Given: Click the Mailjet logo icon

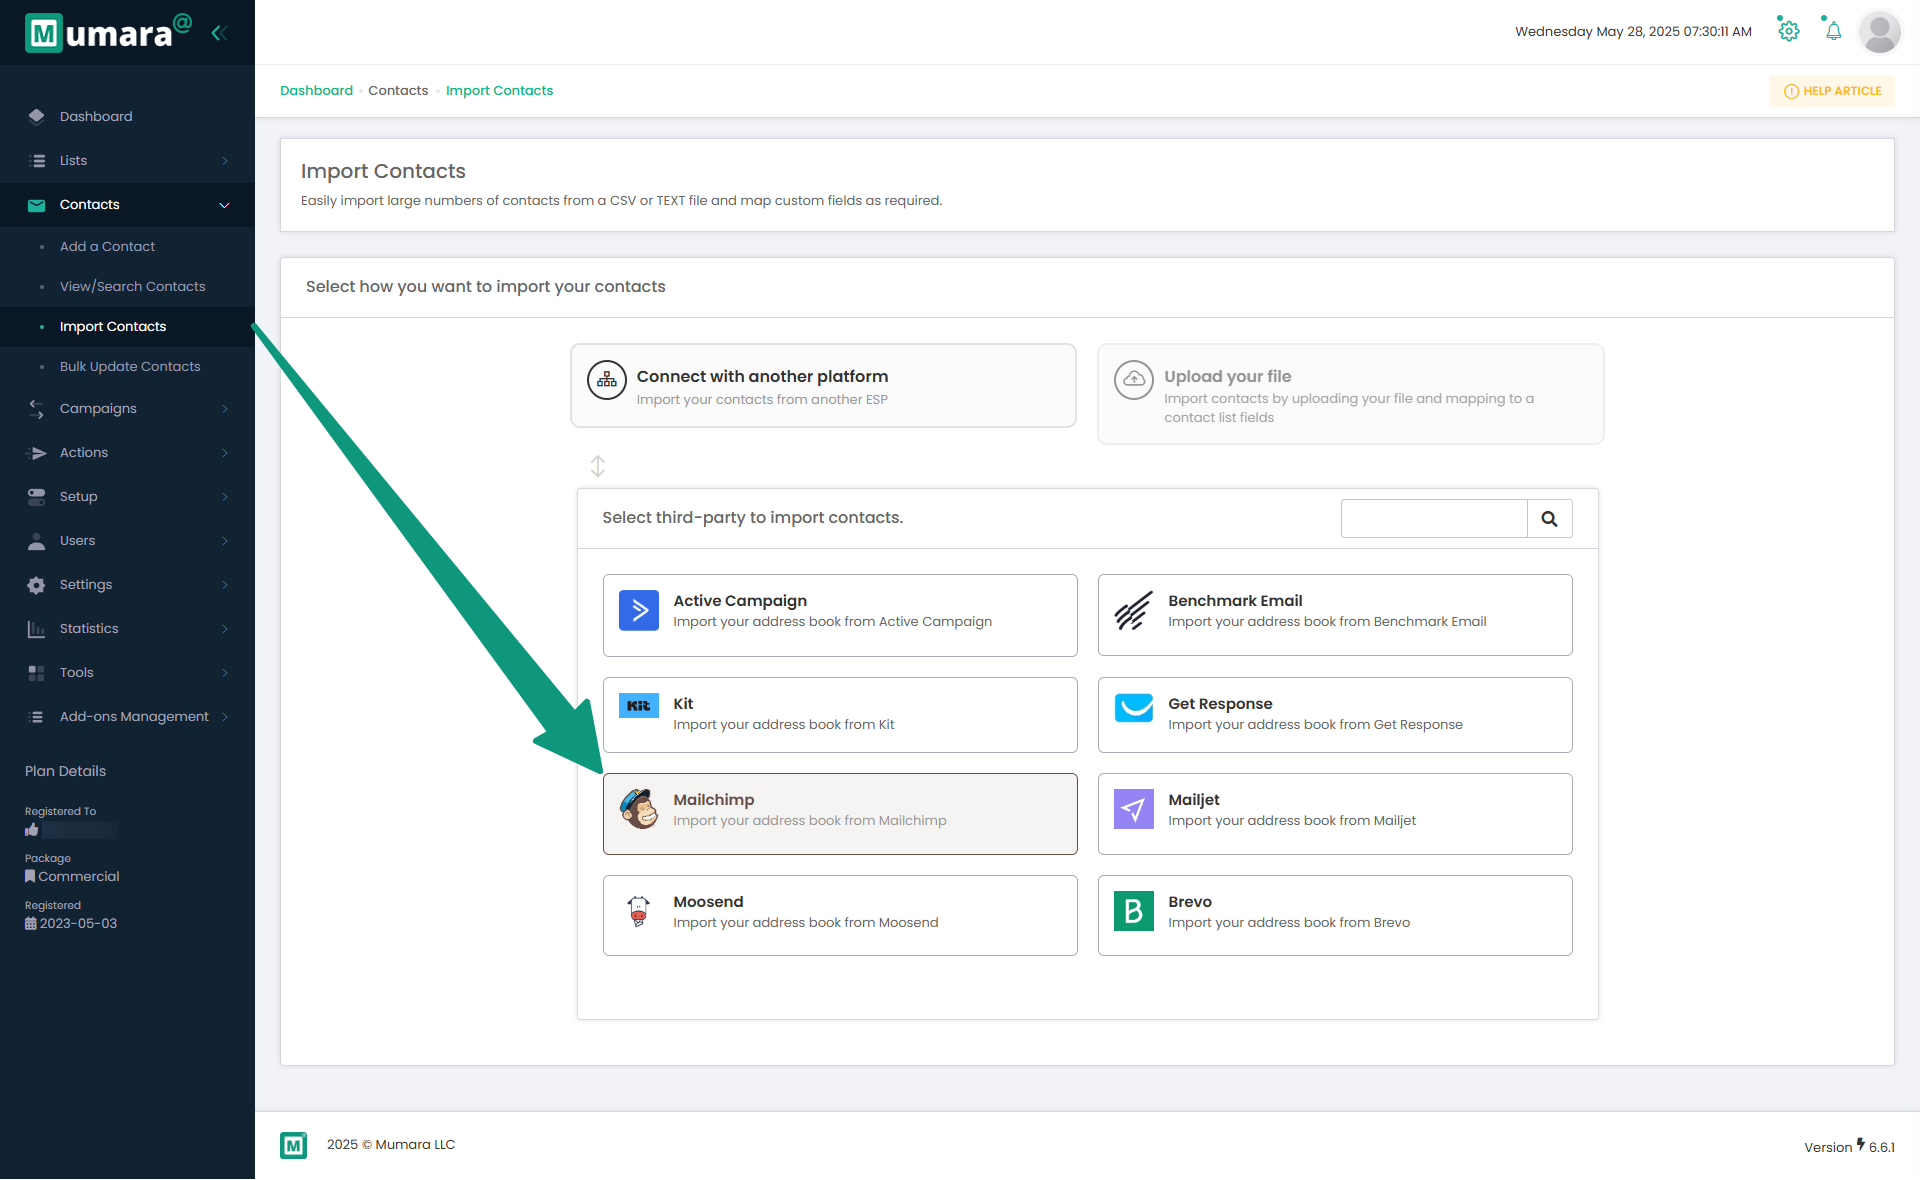Looking at the screenshot, I should coord(1134,809).
